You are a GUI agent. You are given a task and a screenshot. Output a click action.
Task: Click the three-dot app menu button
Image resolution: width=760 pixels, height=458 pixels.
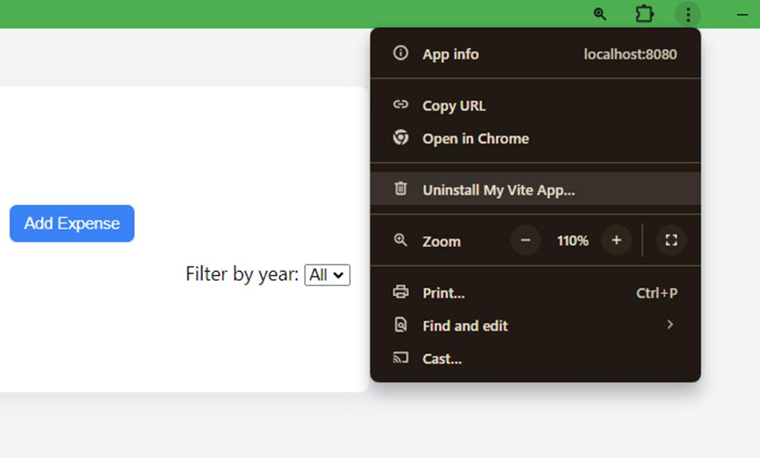tap(688, 14)
